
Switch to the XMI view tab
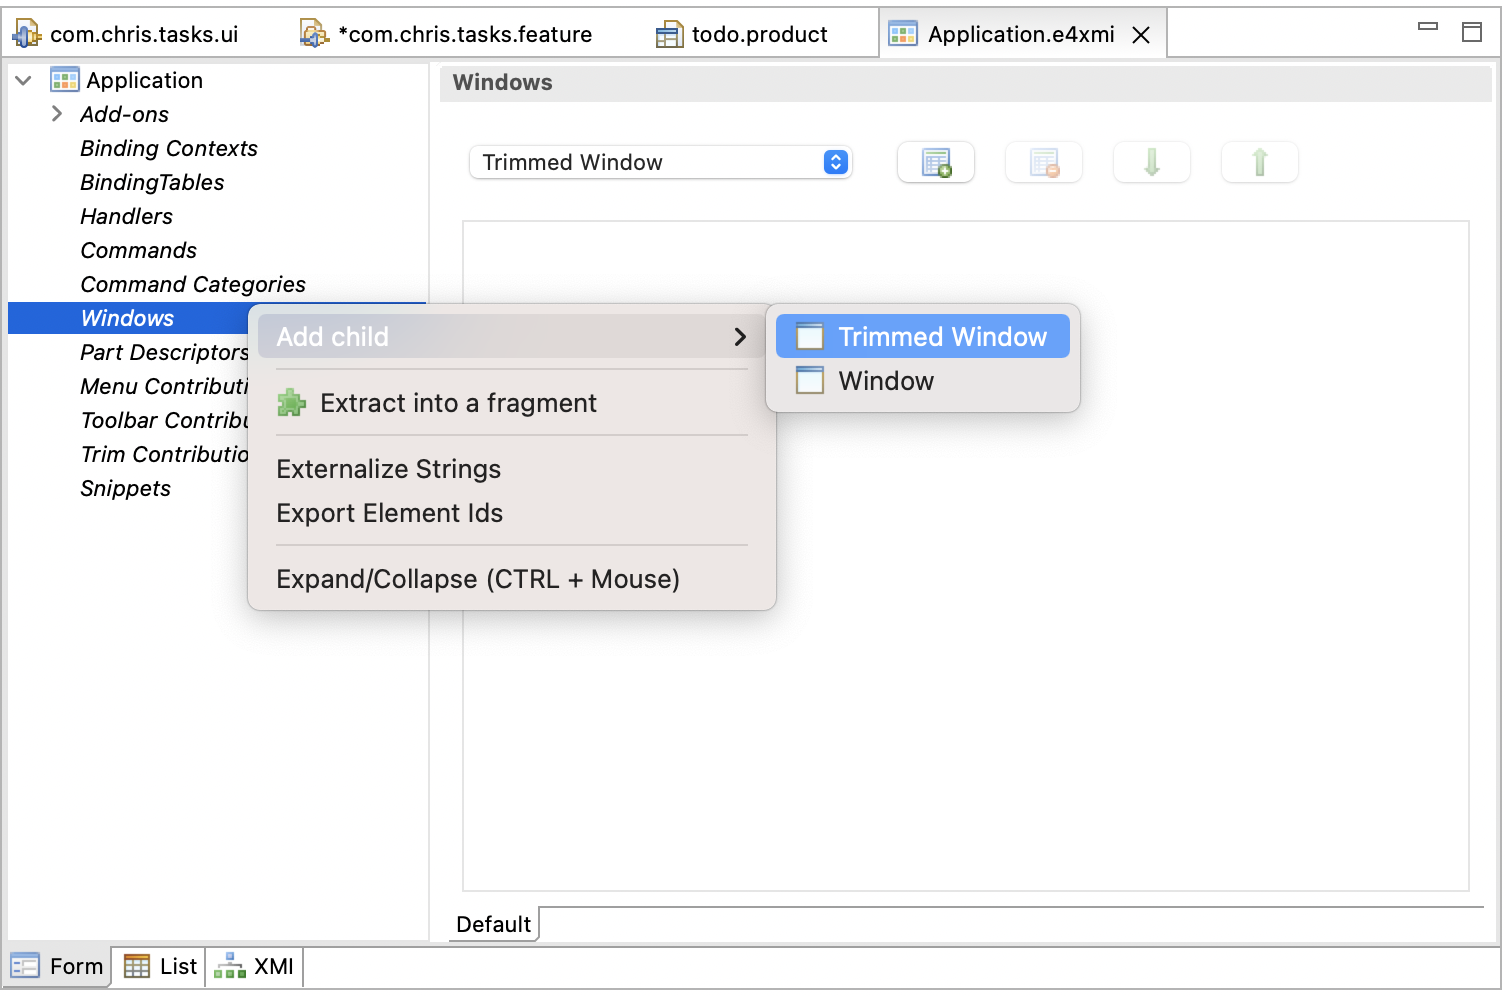(x=255, y=966)
